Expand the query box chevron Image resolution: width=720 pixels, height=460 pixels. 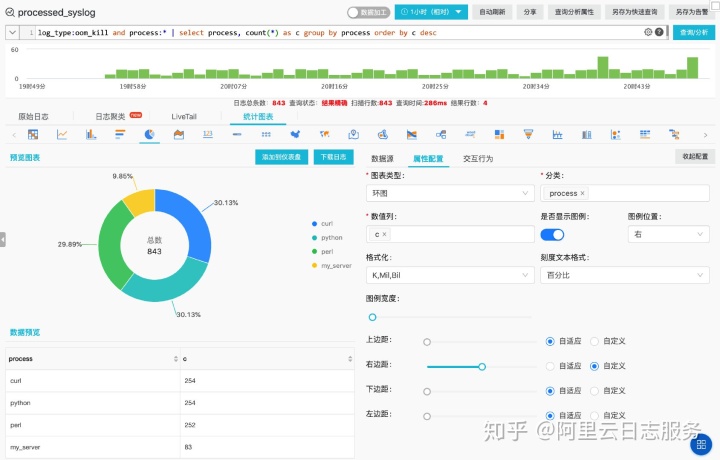(x=12, y=33)
